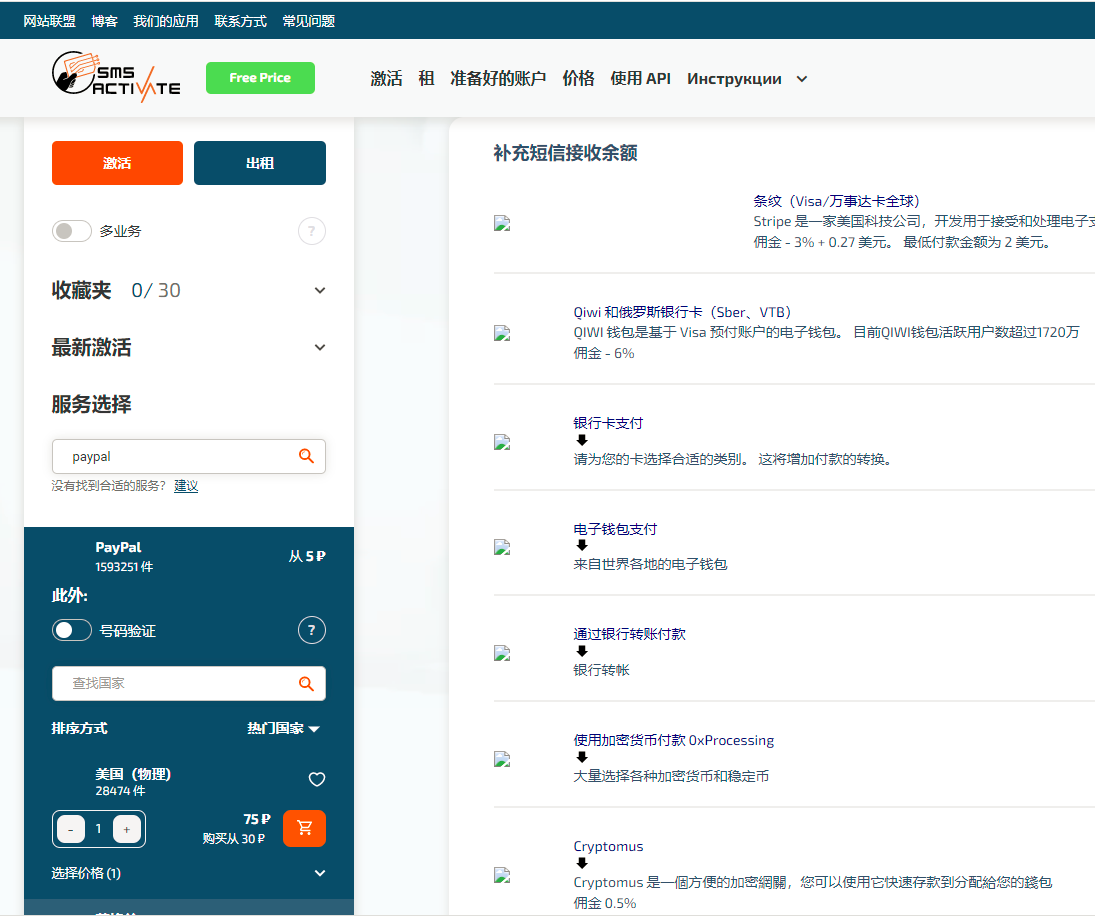Turn on the 号码验证 toggle
Image resolution: width=1095 pixels, height=916 pixels.
tap(72, 630)
